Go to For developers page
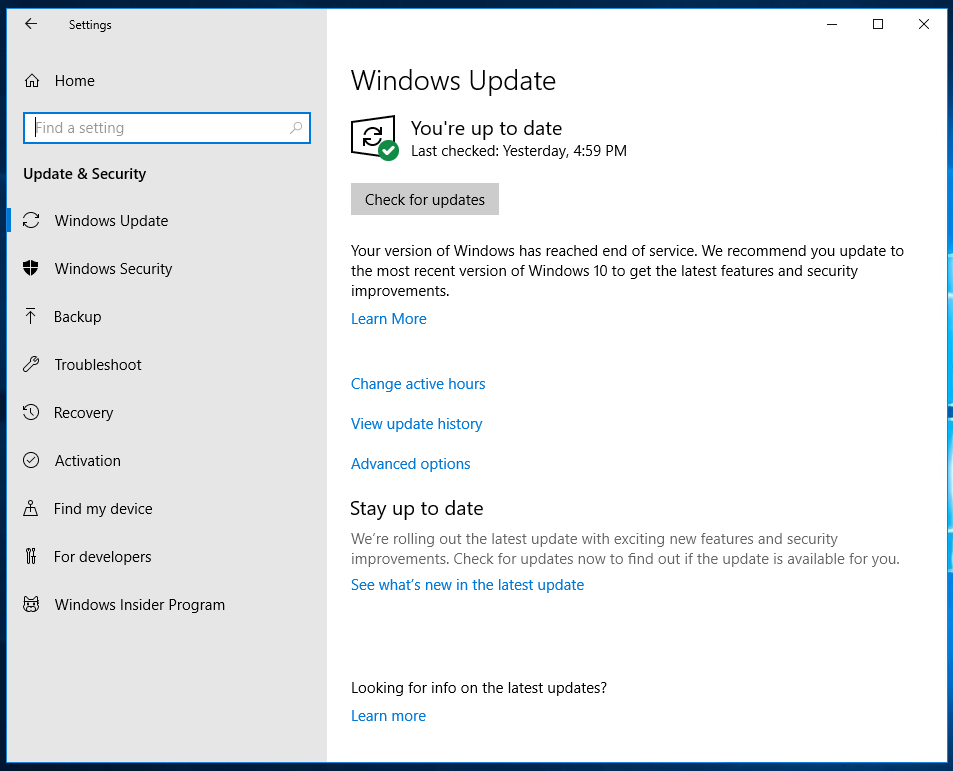 click(102, 557)
